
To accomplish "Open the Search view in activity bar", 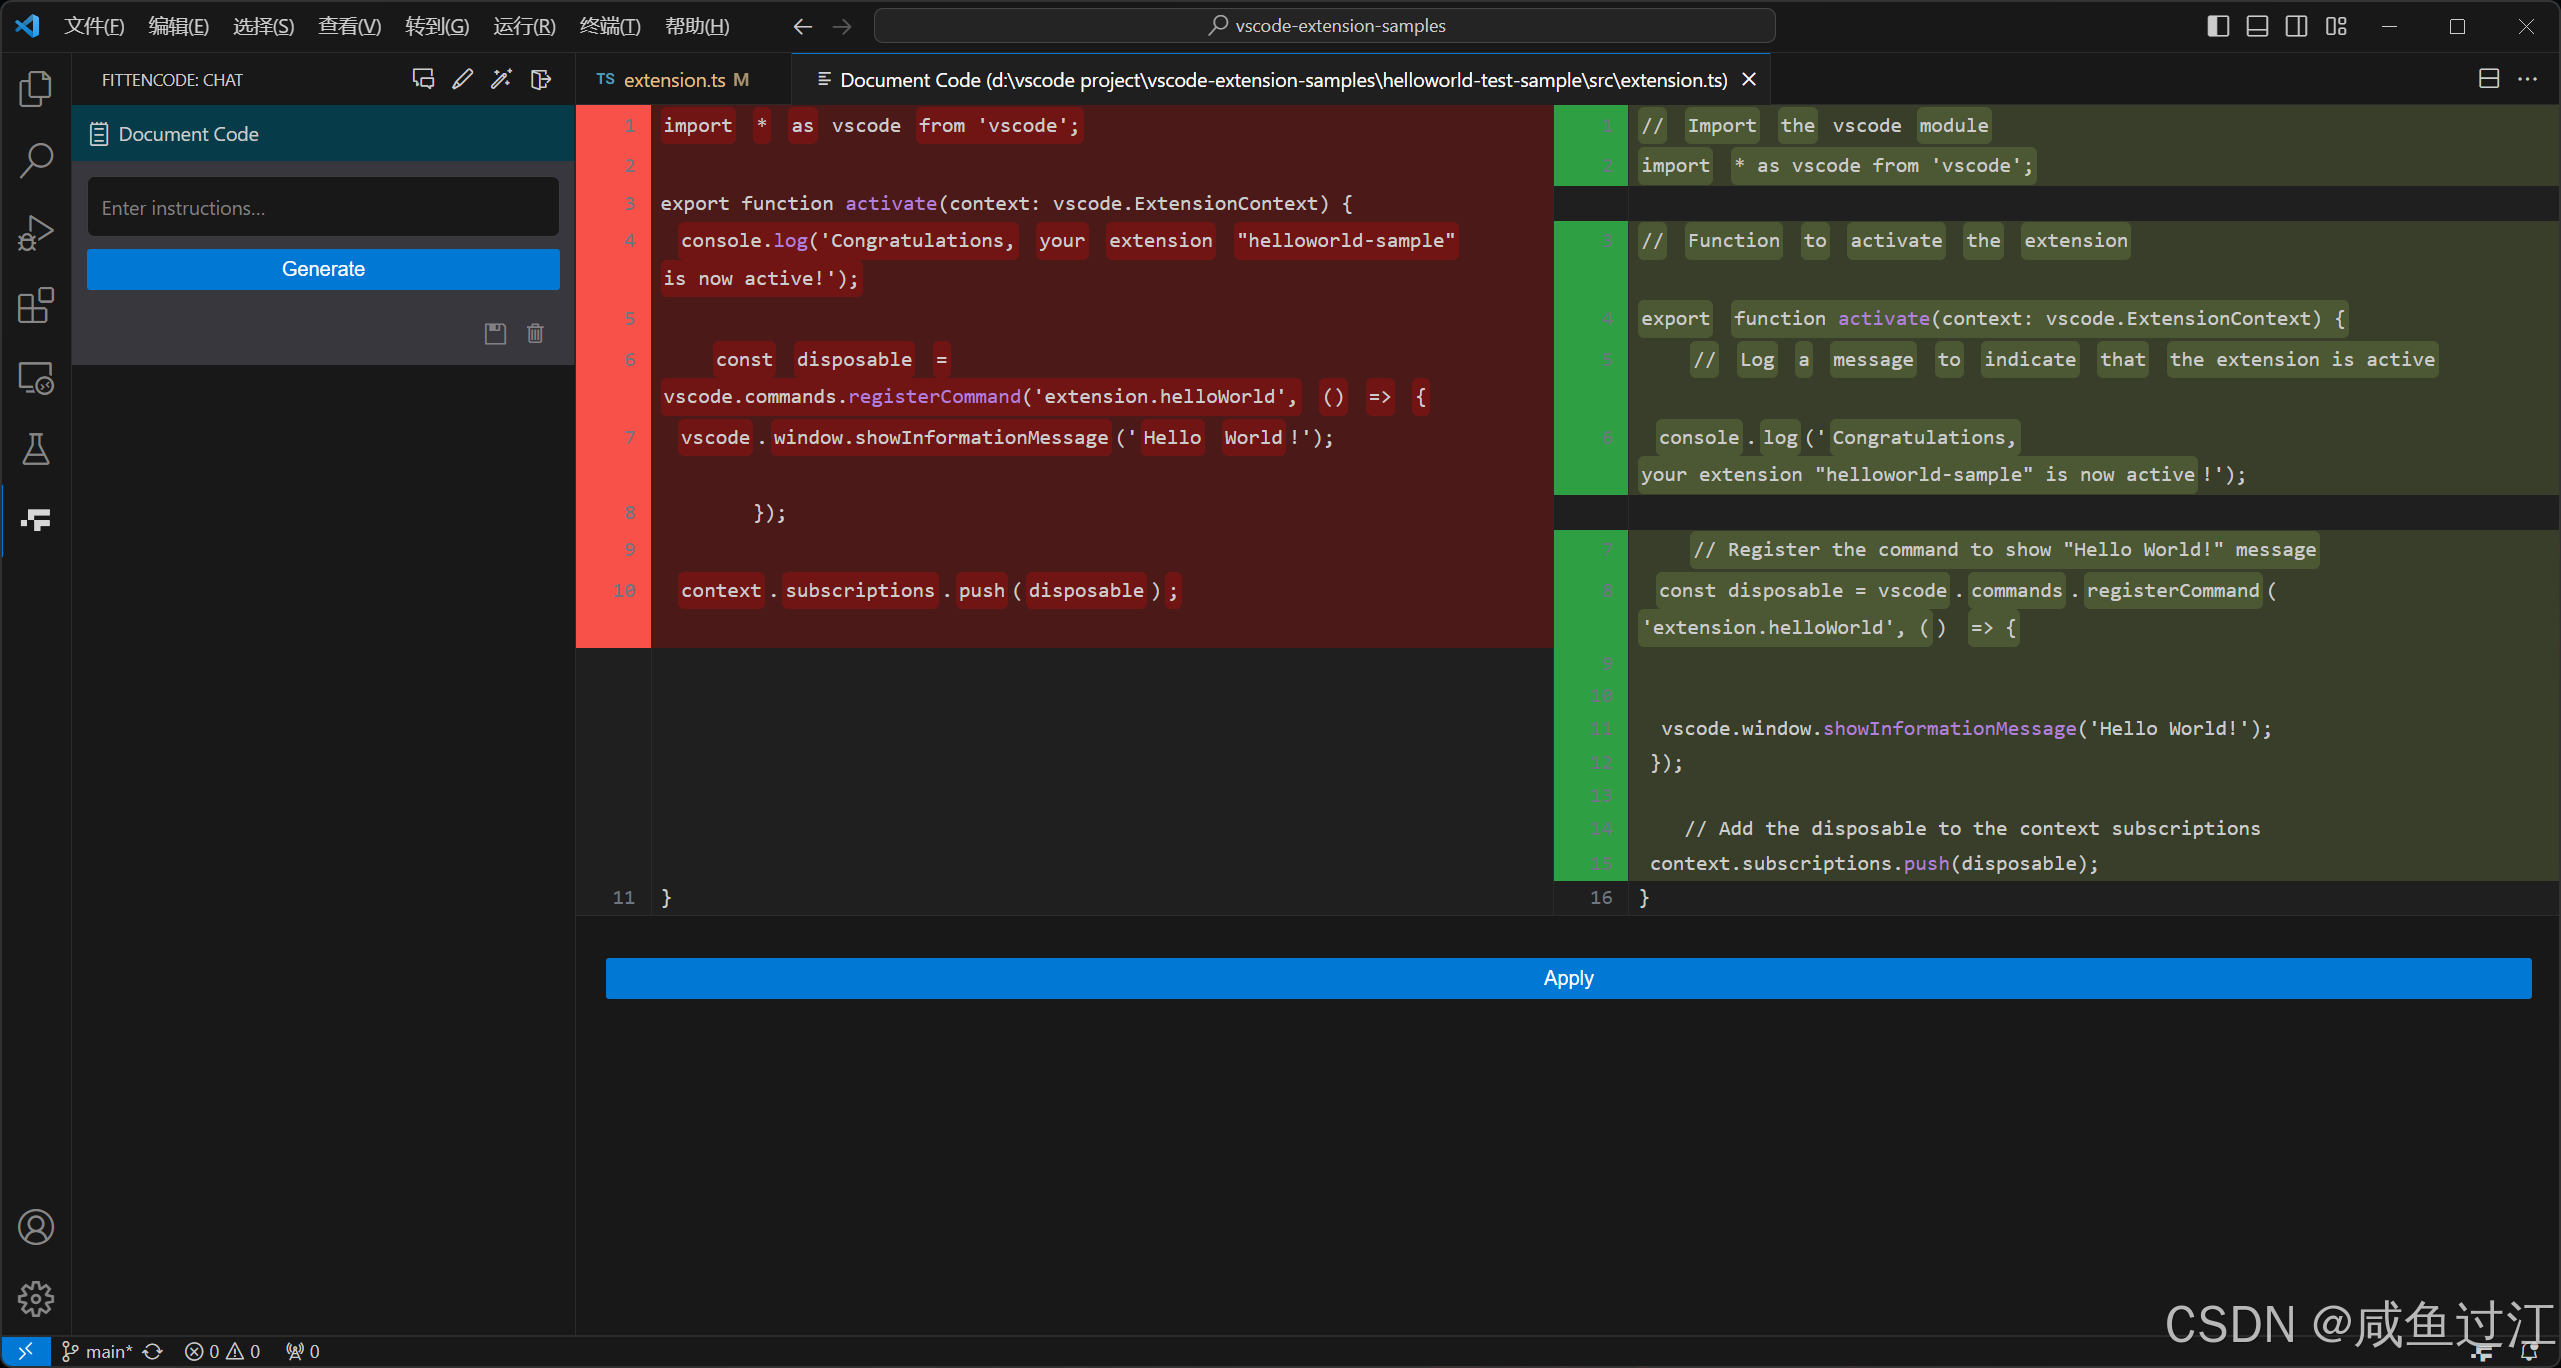I will click(x=36, y=160).
